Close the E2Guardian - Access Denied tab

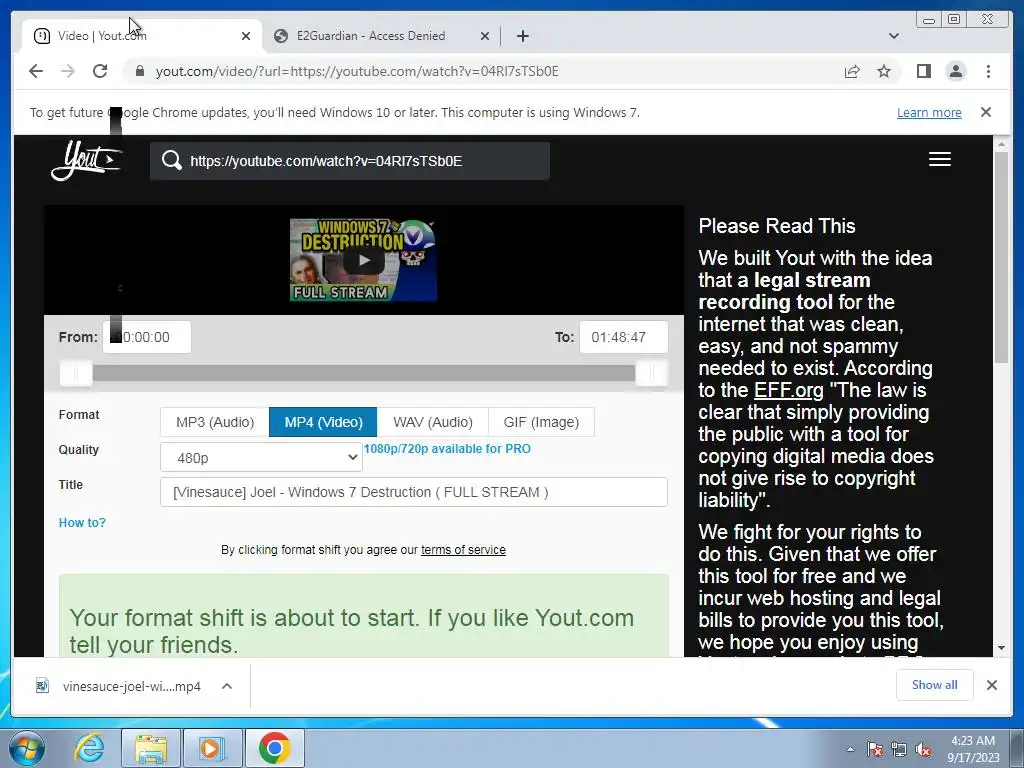click(x=485, y=36)
